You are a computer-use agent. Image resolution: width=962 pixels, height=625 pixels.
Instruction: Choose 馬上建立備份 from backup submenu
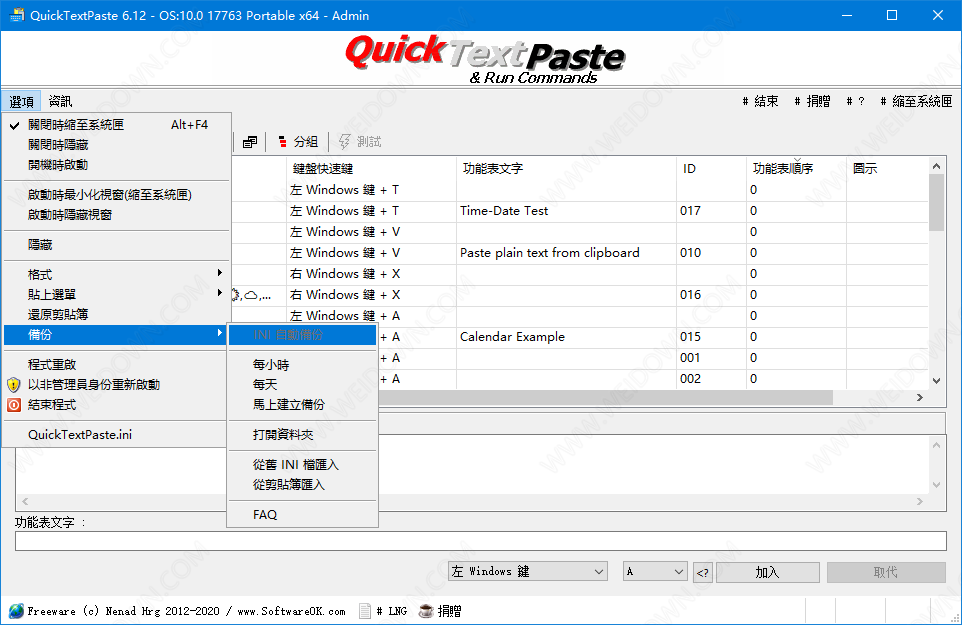pos(289,405)
